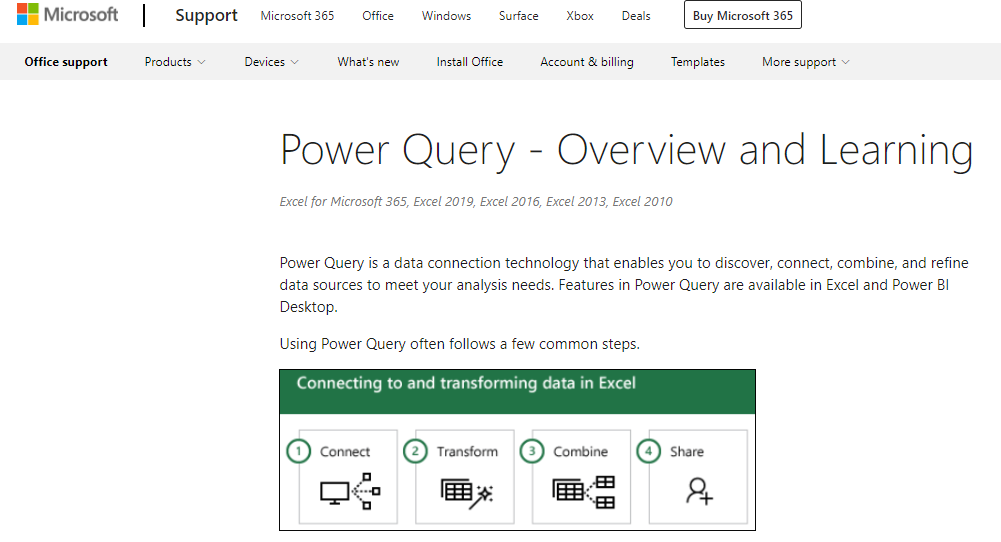This screenshot has height=542, width=1001.
Task: Select the Combine step label
Action: [x=580, y=451]
